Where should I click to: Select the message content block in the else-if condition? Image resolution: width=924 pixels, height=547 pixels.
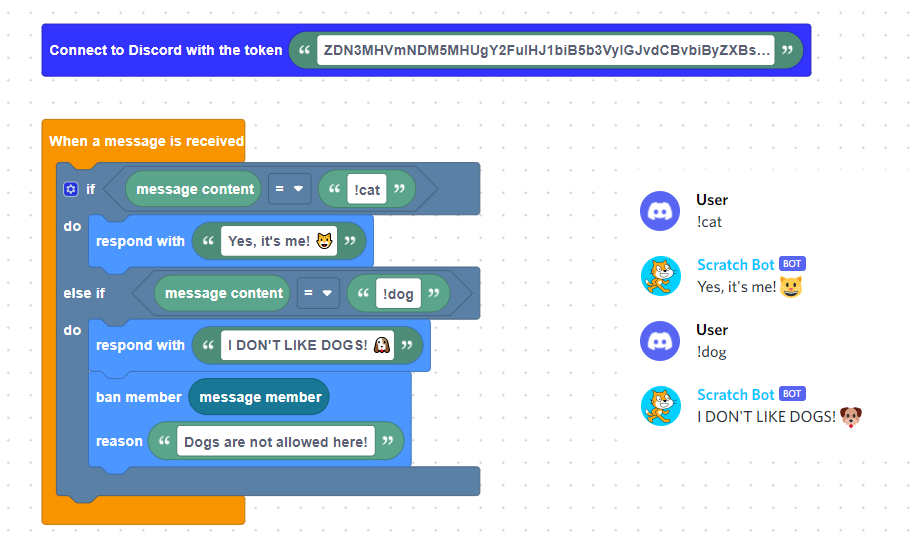click(223, 293)
